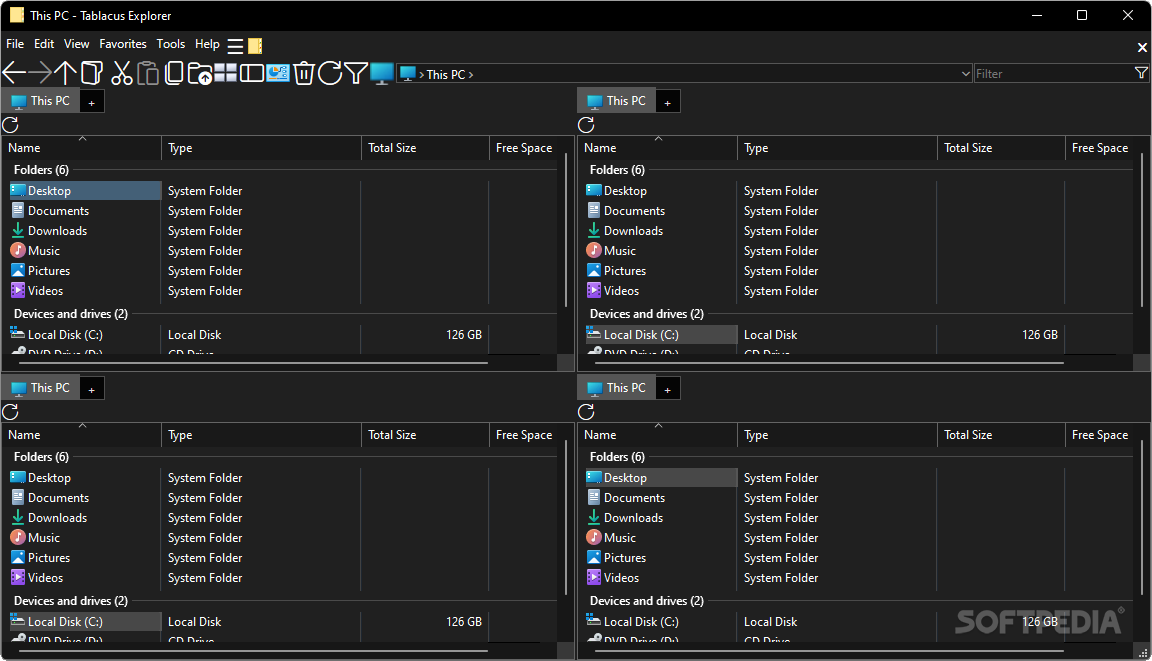Collapse Devices and drives (2) in top-right pane
This screenshot has height=661, width=1152.
coord(647,314)
